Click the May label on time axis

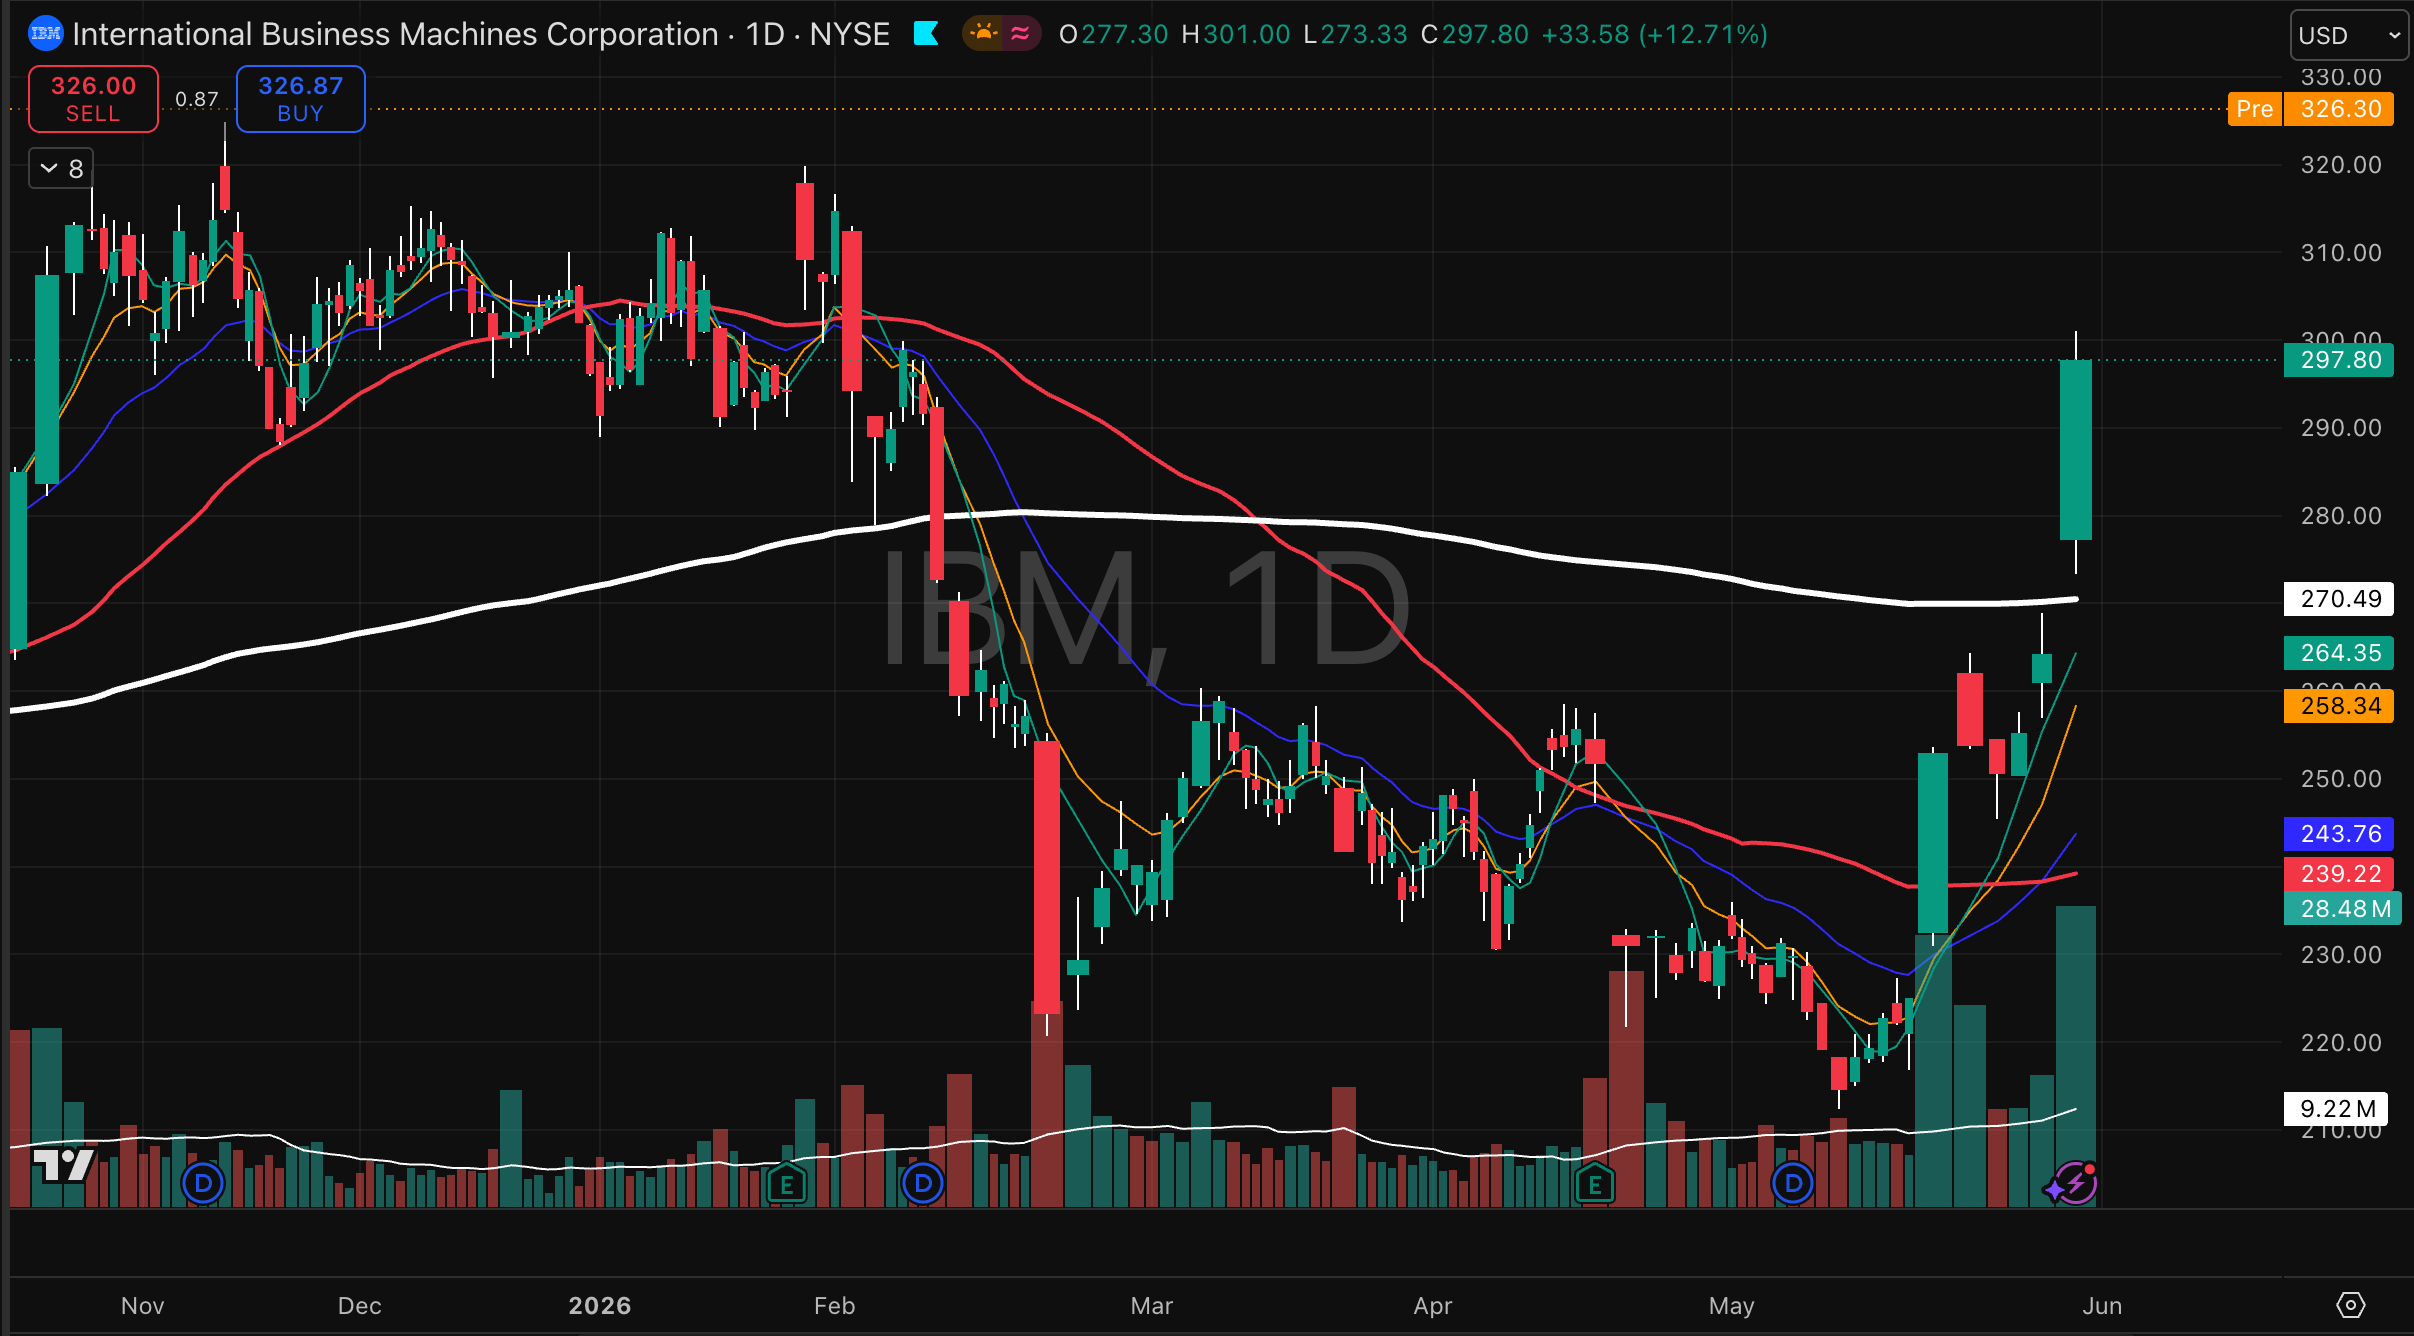coord(1732,1305)
